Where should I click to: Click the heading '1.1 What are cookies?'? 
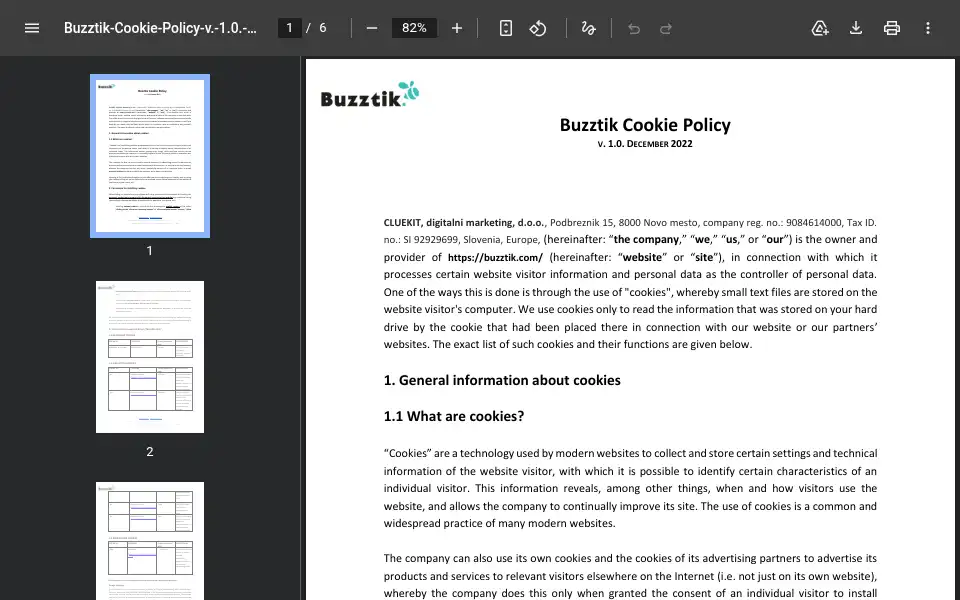click(454, 416)
